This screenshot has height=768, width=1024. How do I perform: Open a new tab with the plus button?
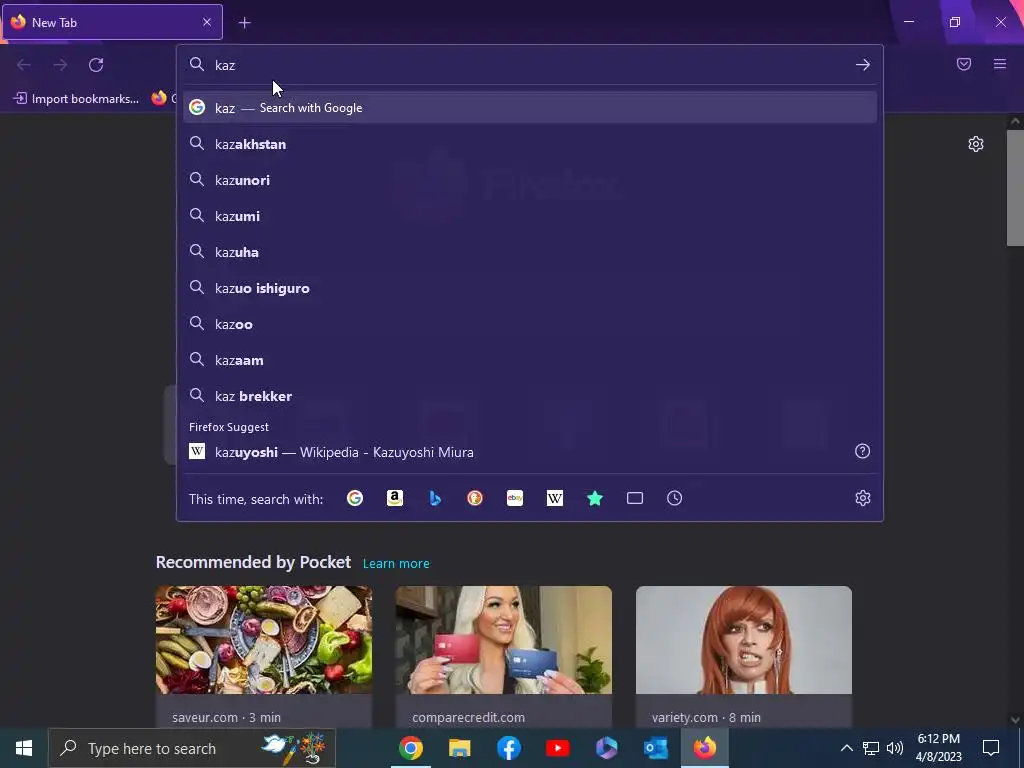244,23
